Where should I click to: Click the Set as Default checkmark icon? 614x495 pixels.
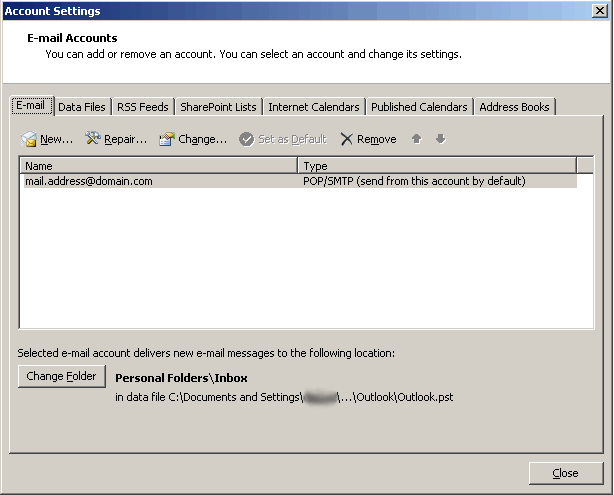246,139
